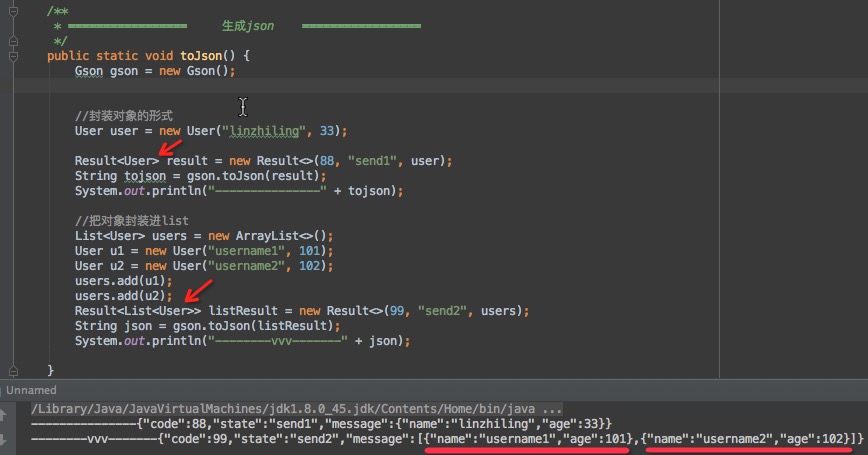868x455 pixels.
Task: Collapse the Javadoc comment at the /** line
Action: (x=13, y=11)
